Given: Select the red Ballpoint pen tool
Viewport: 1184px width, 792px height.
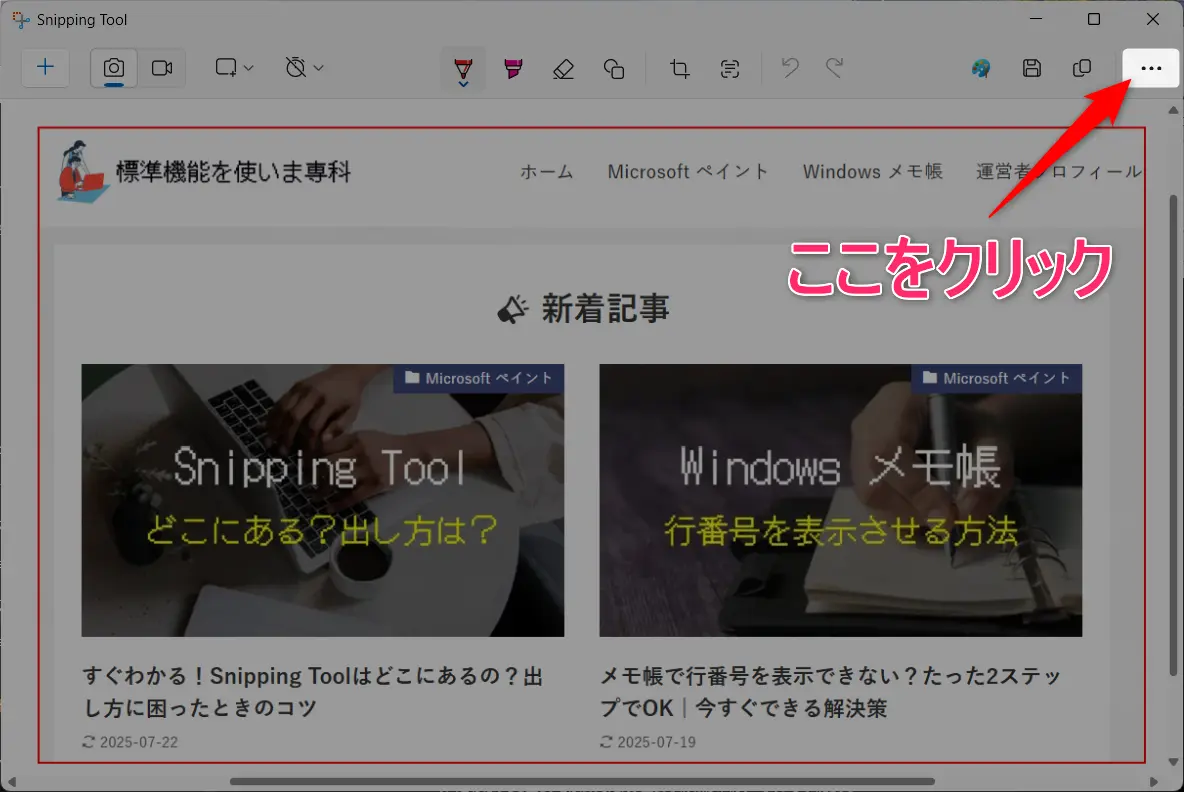Looking at the screenshot, I should [x=463, y=69].
